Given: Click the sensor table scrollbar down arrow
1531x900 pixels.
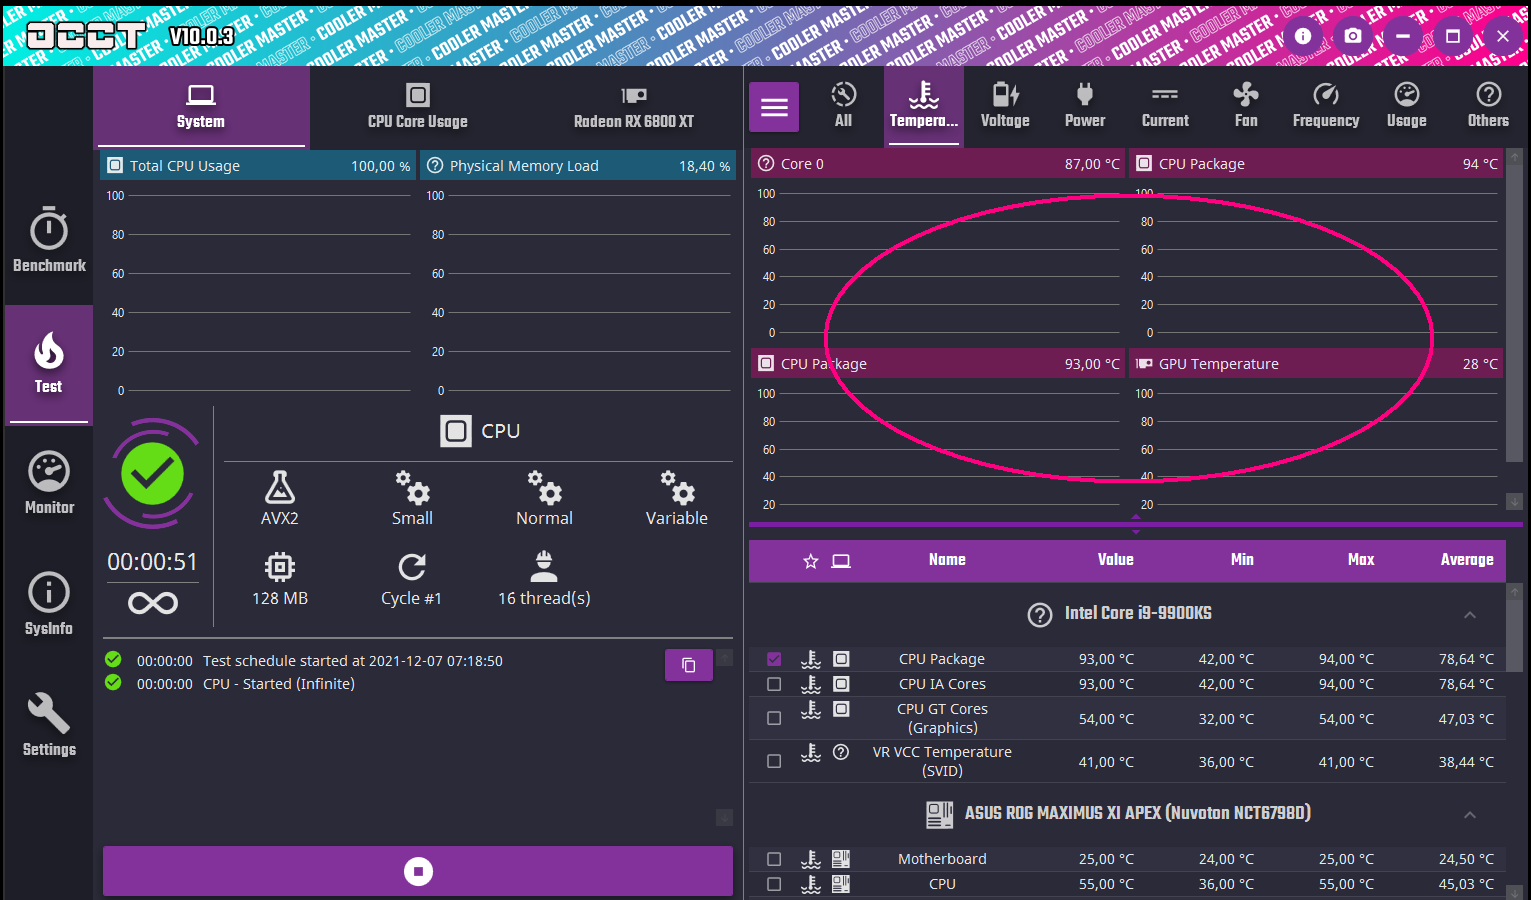Looking at the screenshot, I should pyautogui.click(x=1515, y=892).
